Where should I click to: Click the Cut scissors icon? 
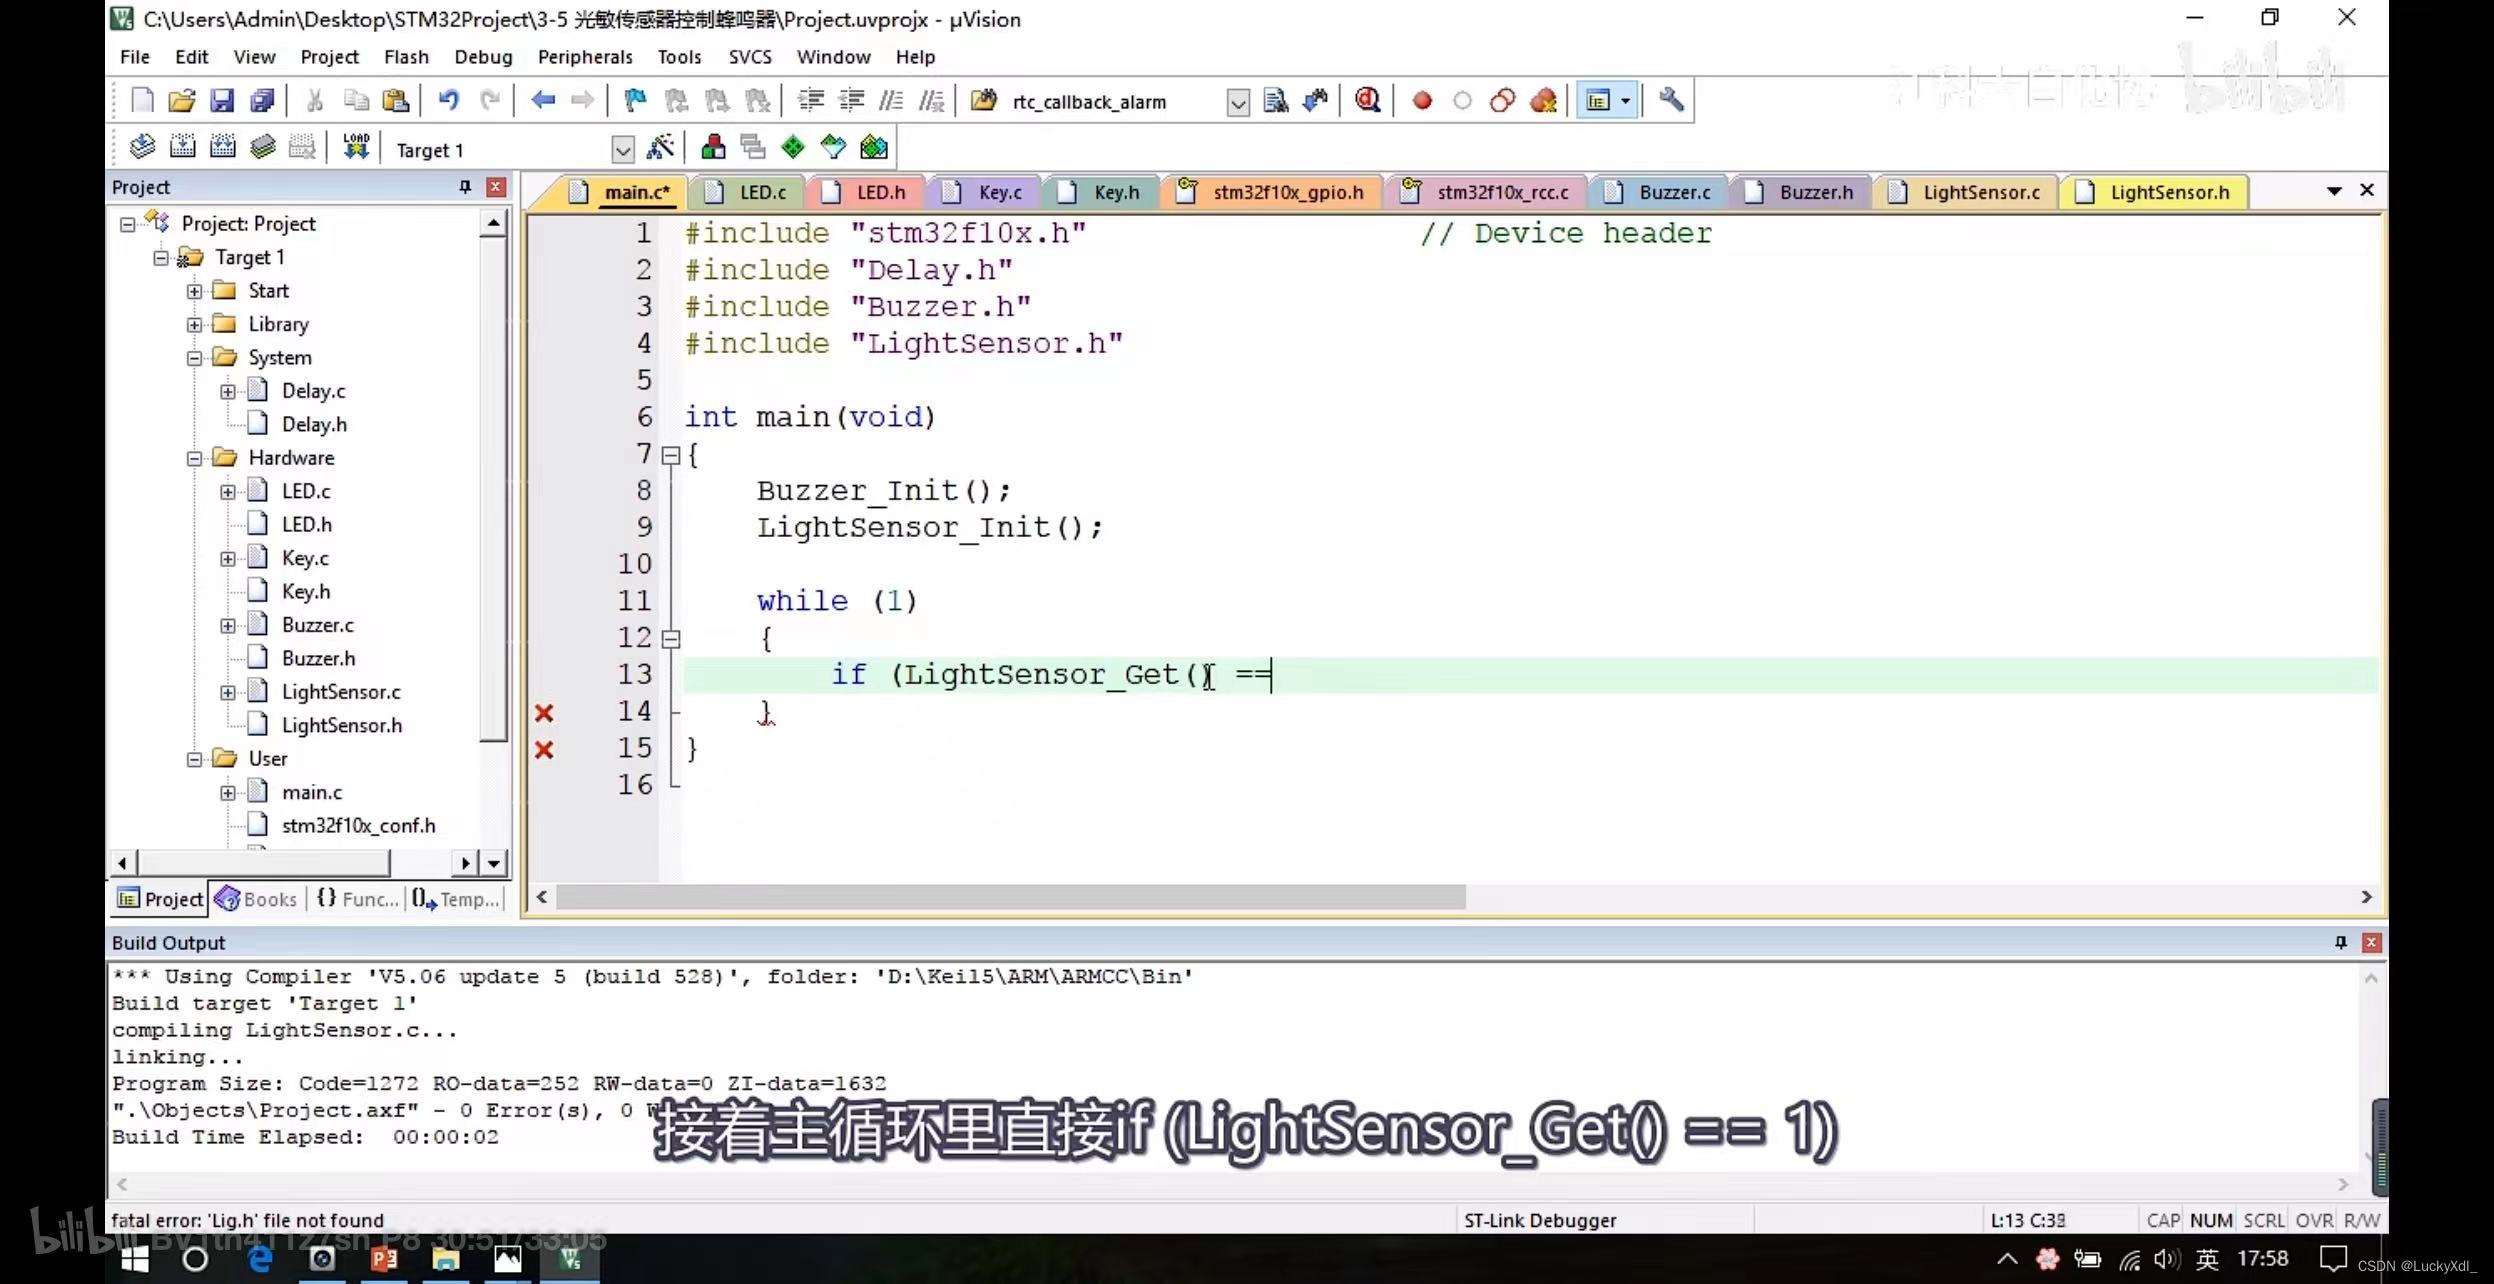coord(315,100)
